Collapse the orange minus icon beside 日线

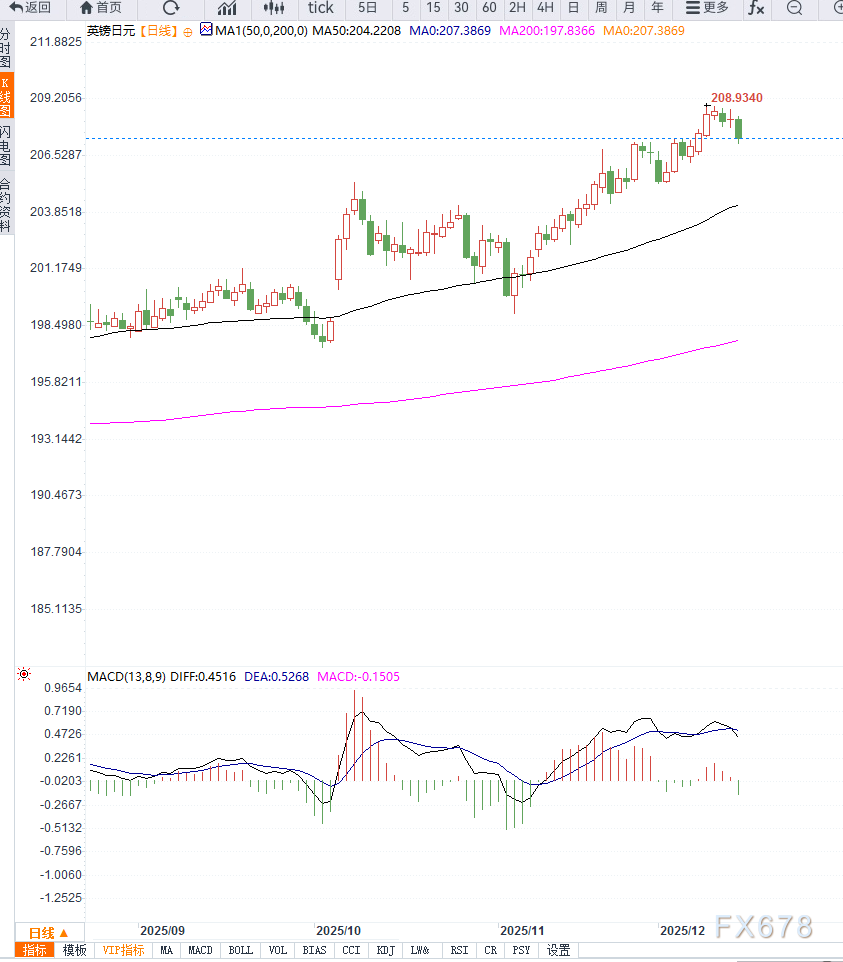pyautogui.click(x=186, y=31)
